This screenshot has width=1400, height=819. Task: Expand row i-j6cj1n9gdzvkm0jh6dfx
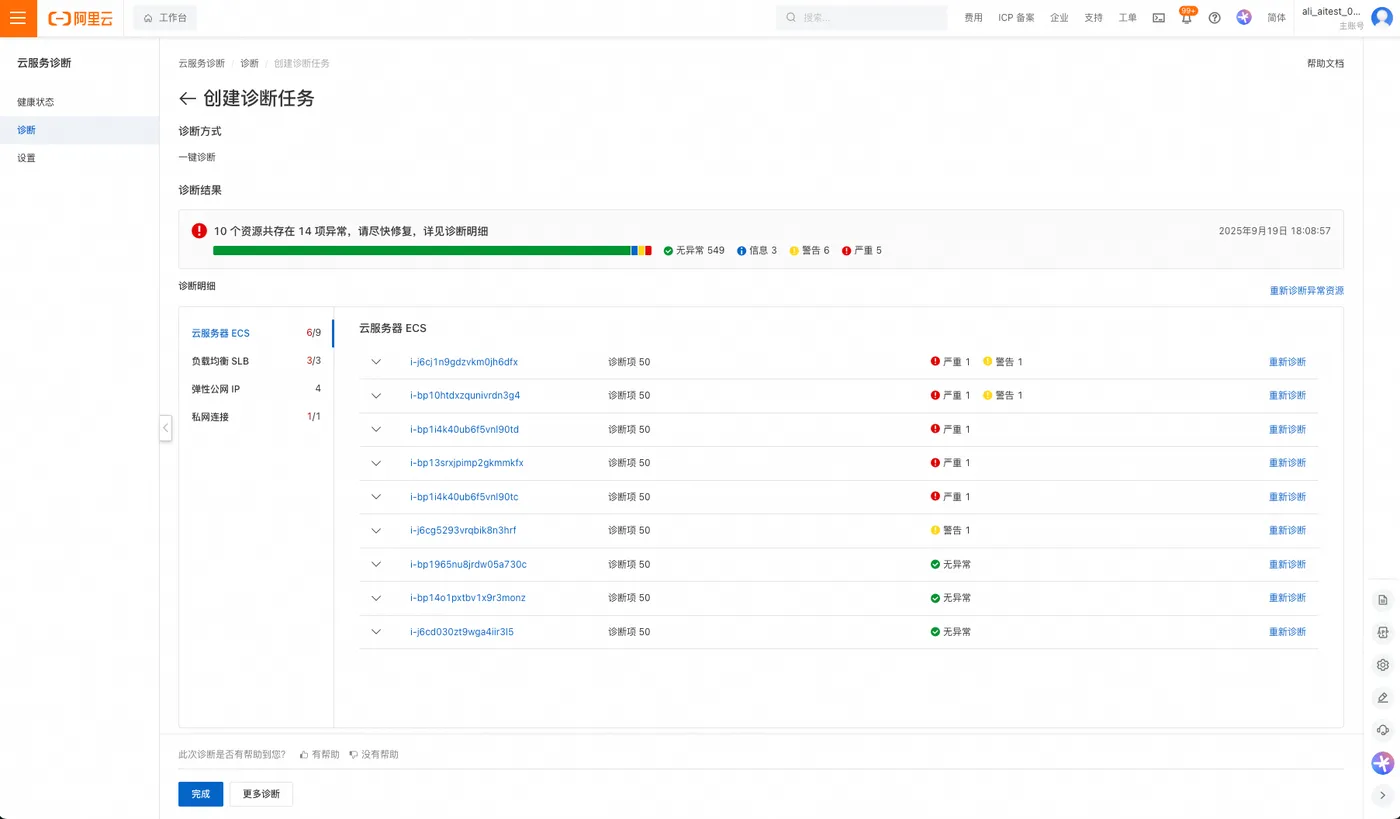376,362
